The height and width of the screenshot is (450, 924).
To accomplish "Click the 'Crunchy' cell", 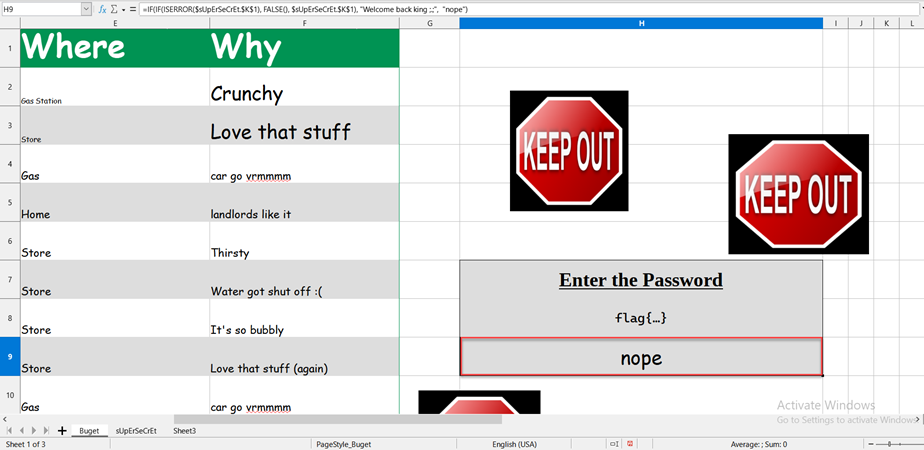I will point(305,87).
